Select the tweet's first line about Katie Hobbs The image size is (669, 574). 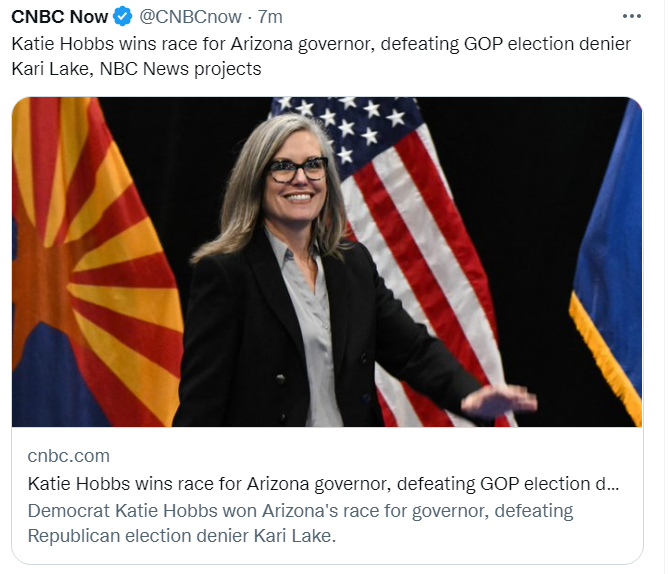tap(321, 44)
